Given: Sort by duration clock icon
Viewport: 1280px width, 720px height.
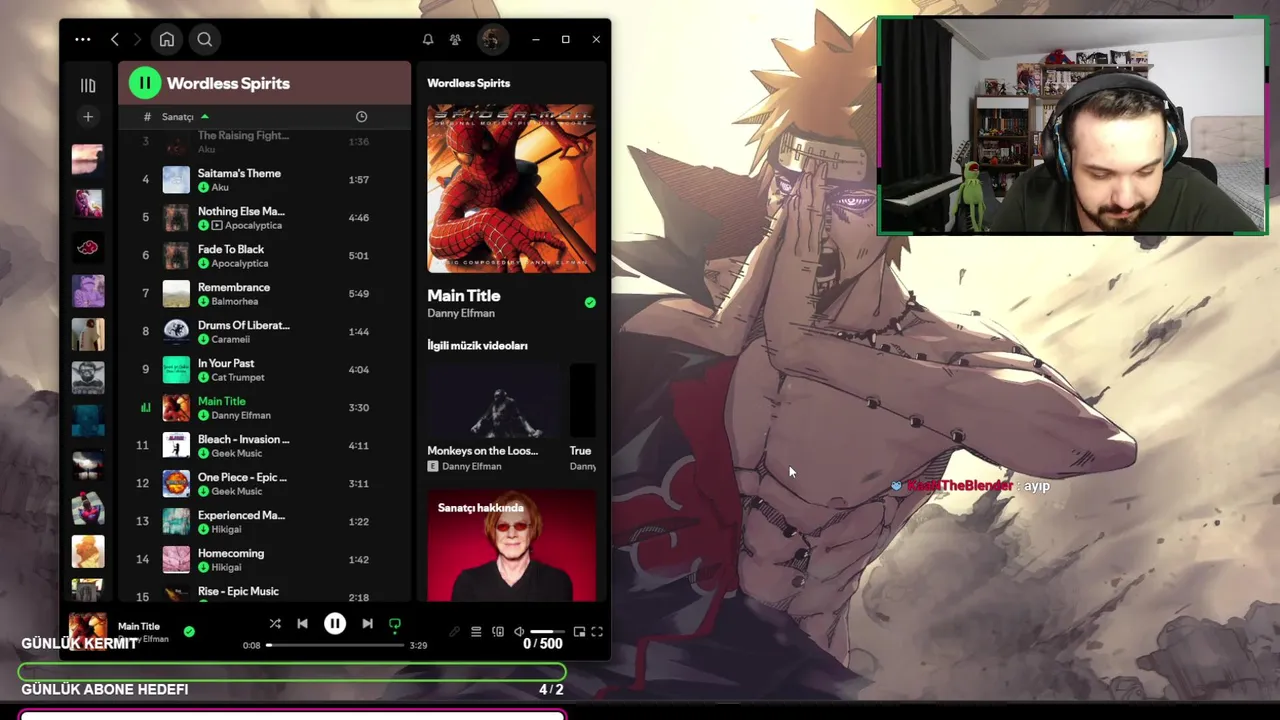Looking at the screenshot, I should click(x=361, y=117).
